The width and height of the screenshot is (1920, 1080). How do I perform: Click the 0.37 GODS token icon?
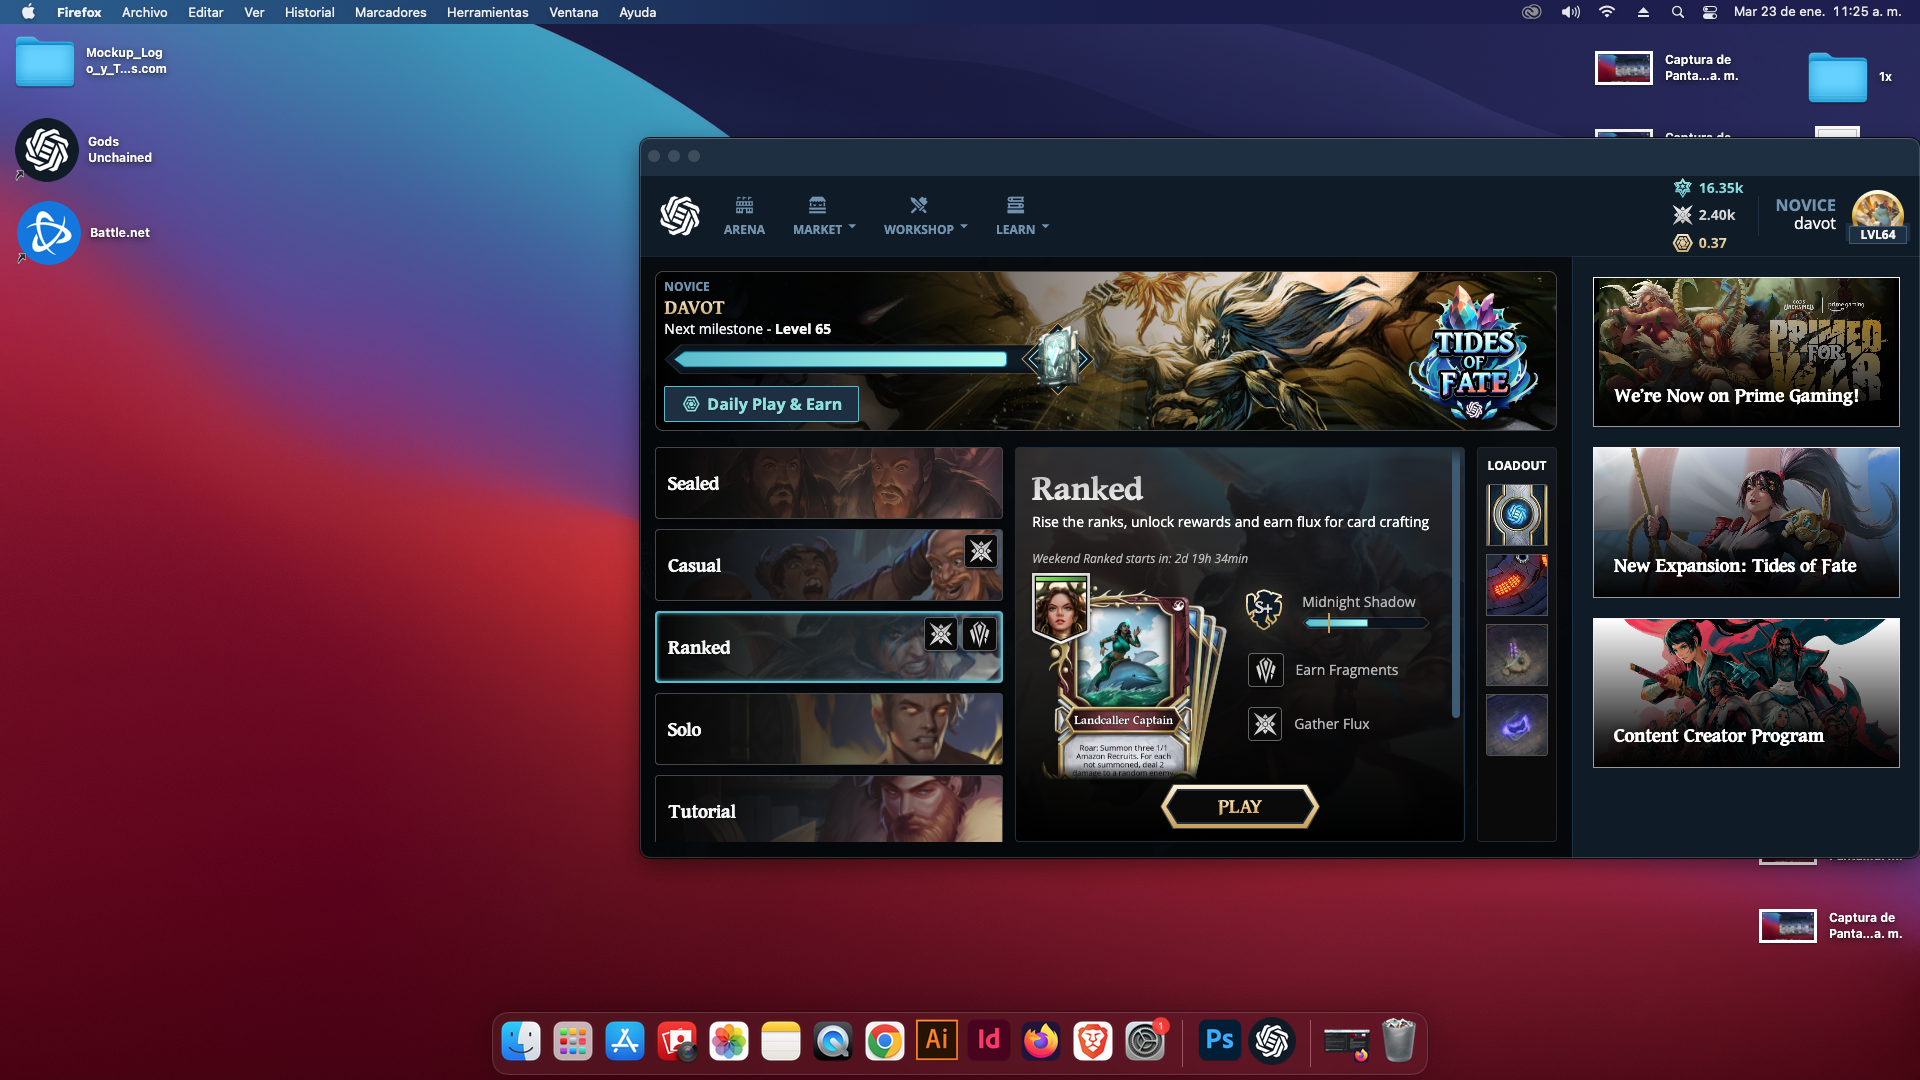coord(1683,243)
